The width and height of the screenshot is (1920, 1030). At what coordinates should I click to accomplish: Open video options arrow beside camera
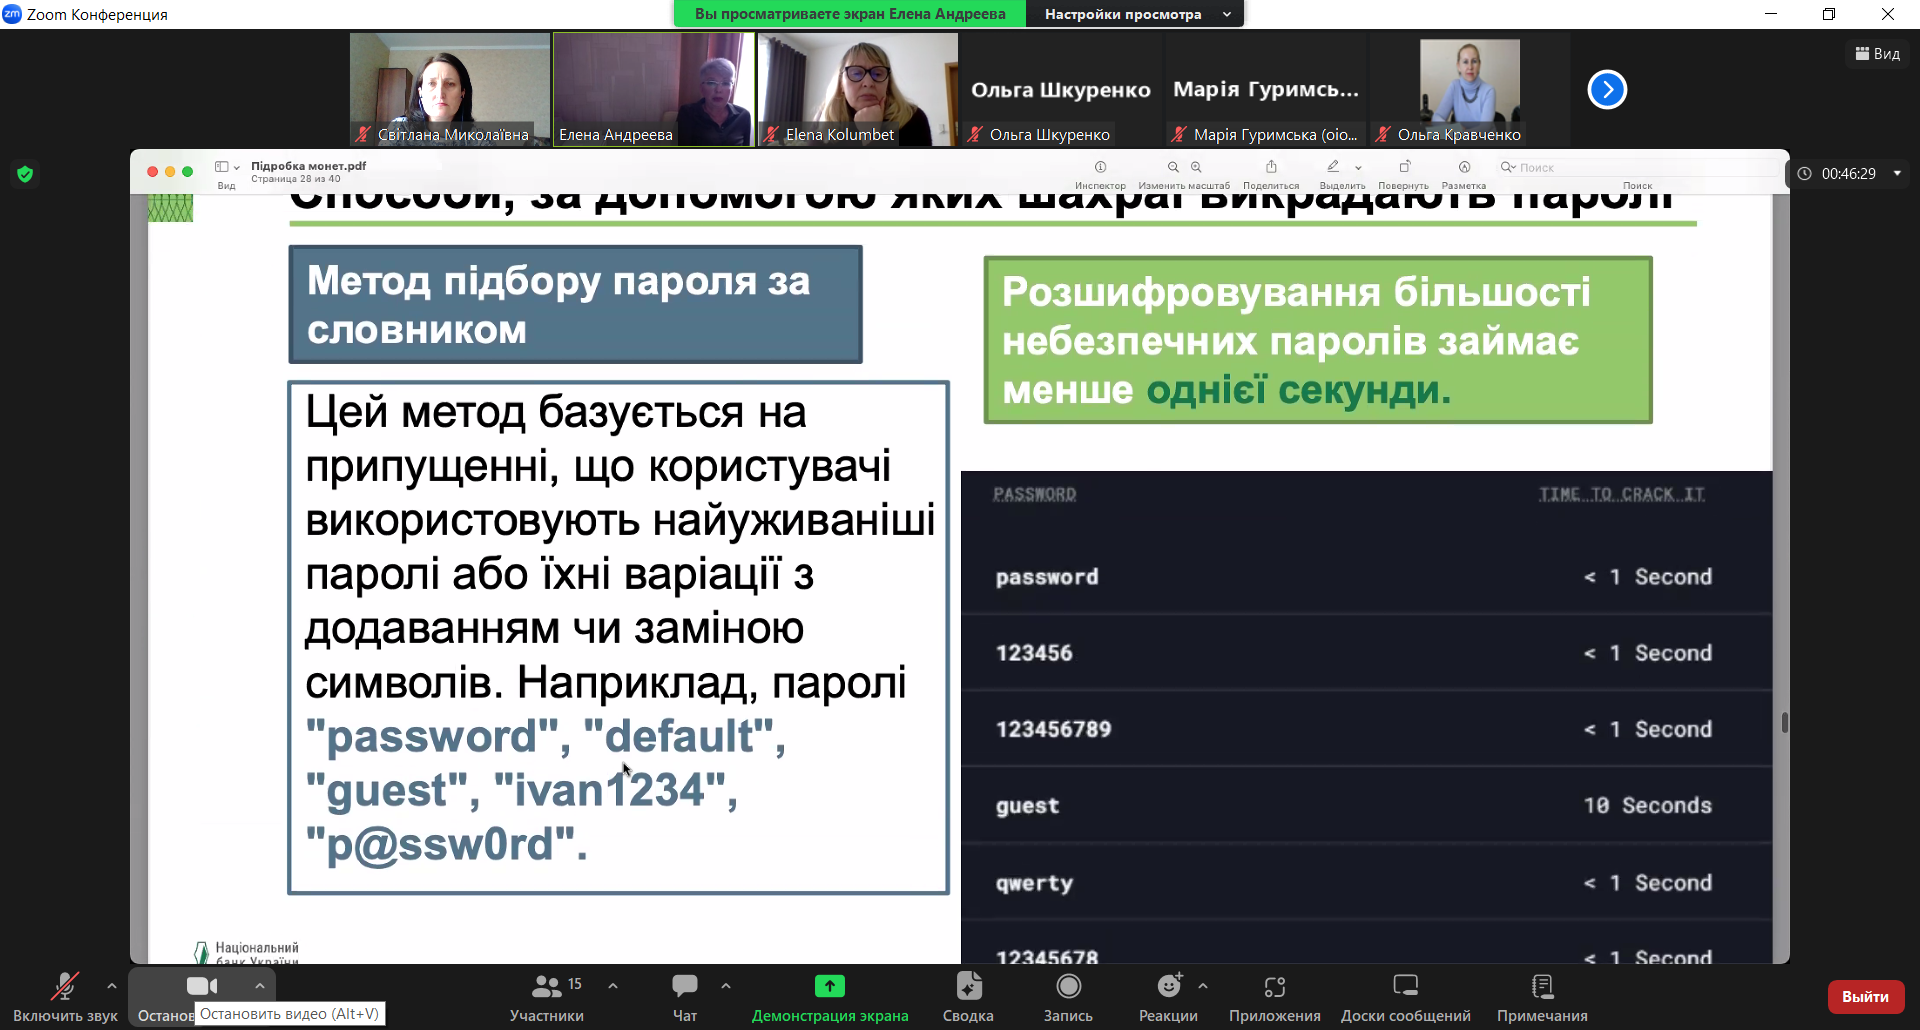(x=260, y=986)
